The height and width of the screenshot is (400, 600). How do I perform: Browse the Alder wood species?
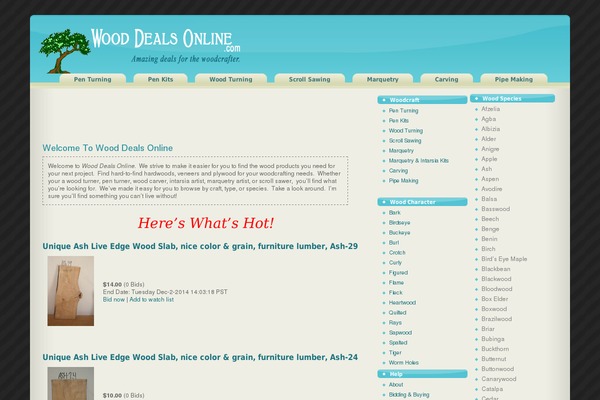pos(489,139)
